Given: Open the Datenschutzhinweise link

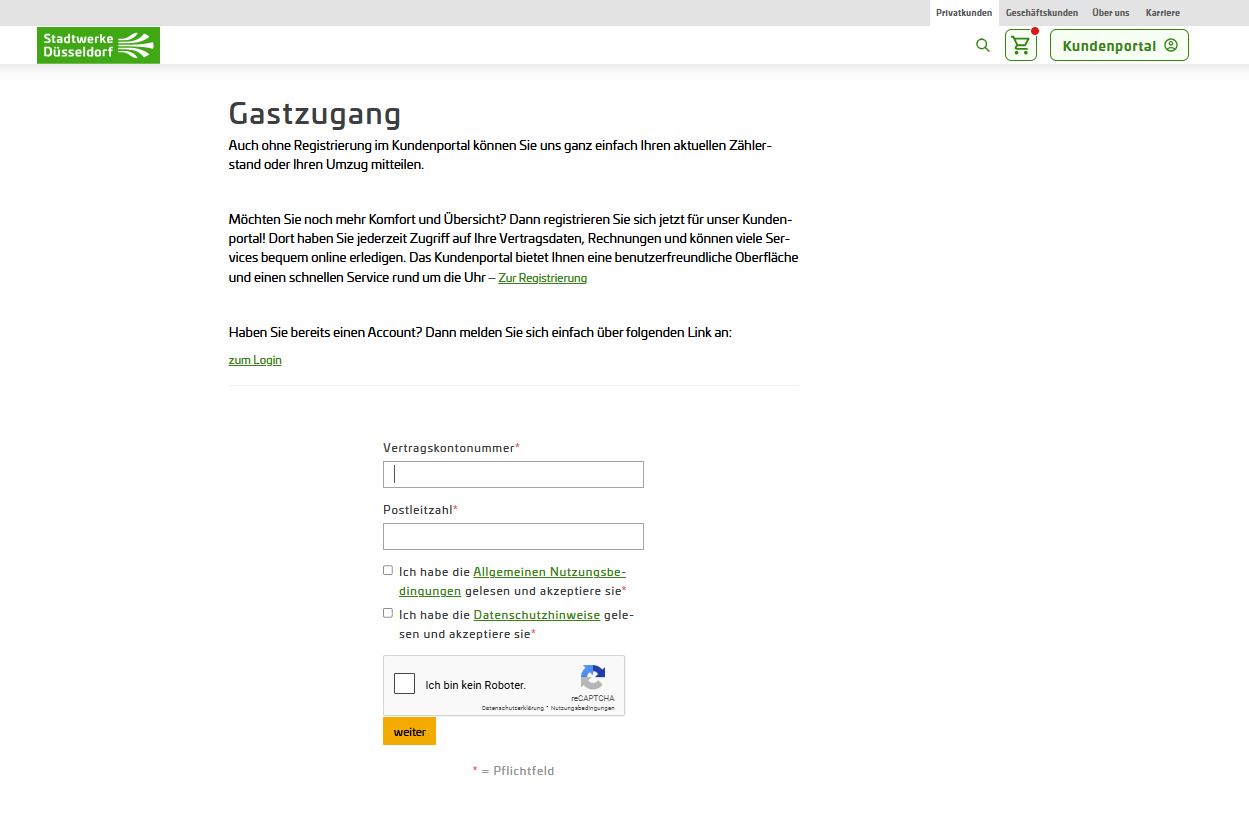Looking at the screenshot, I should coord(537,614).
